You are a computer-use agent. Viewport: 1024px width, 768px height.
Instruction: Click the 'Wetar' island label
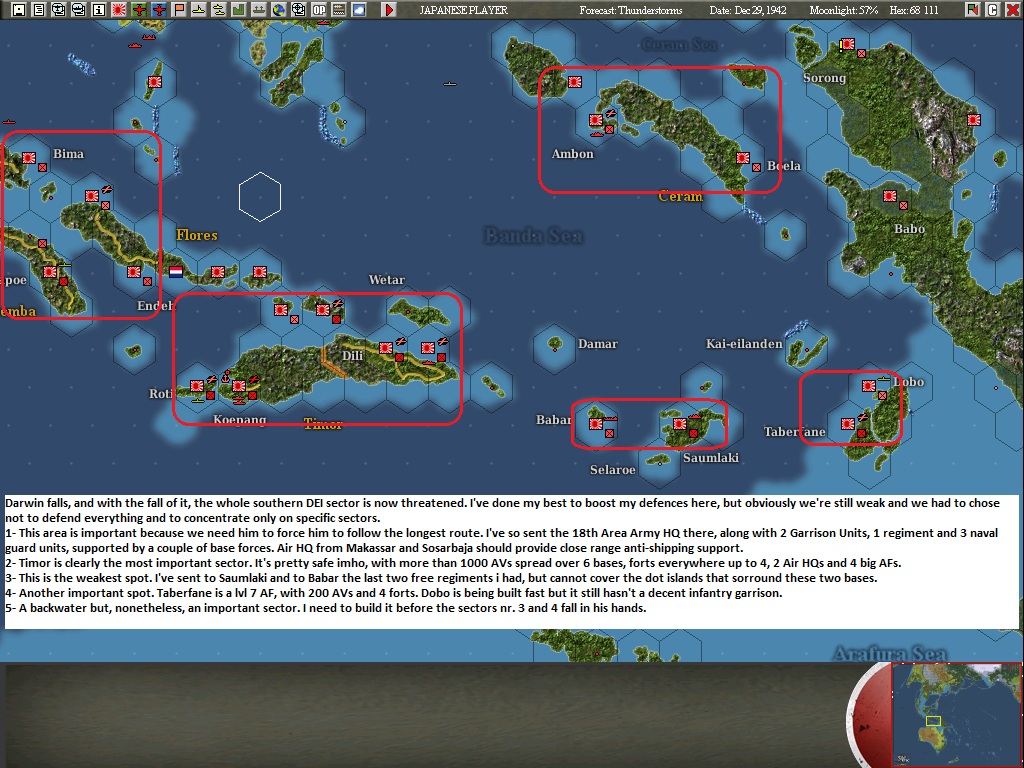click(387, 280)
